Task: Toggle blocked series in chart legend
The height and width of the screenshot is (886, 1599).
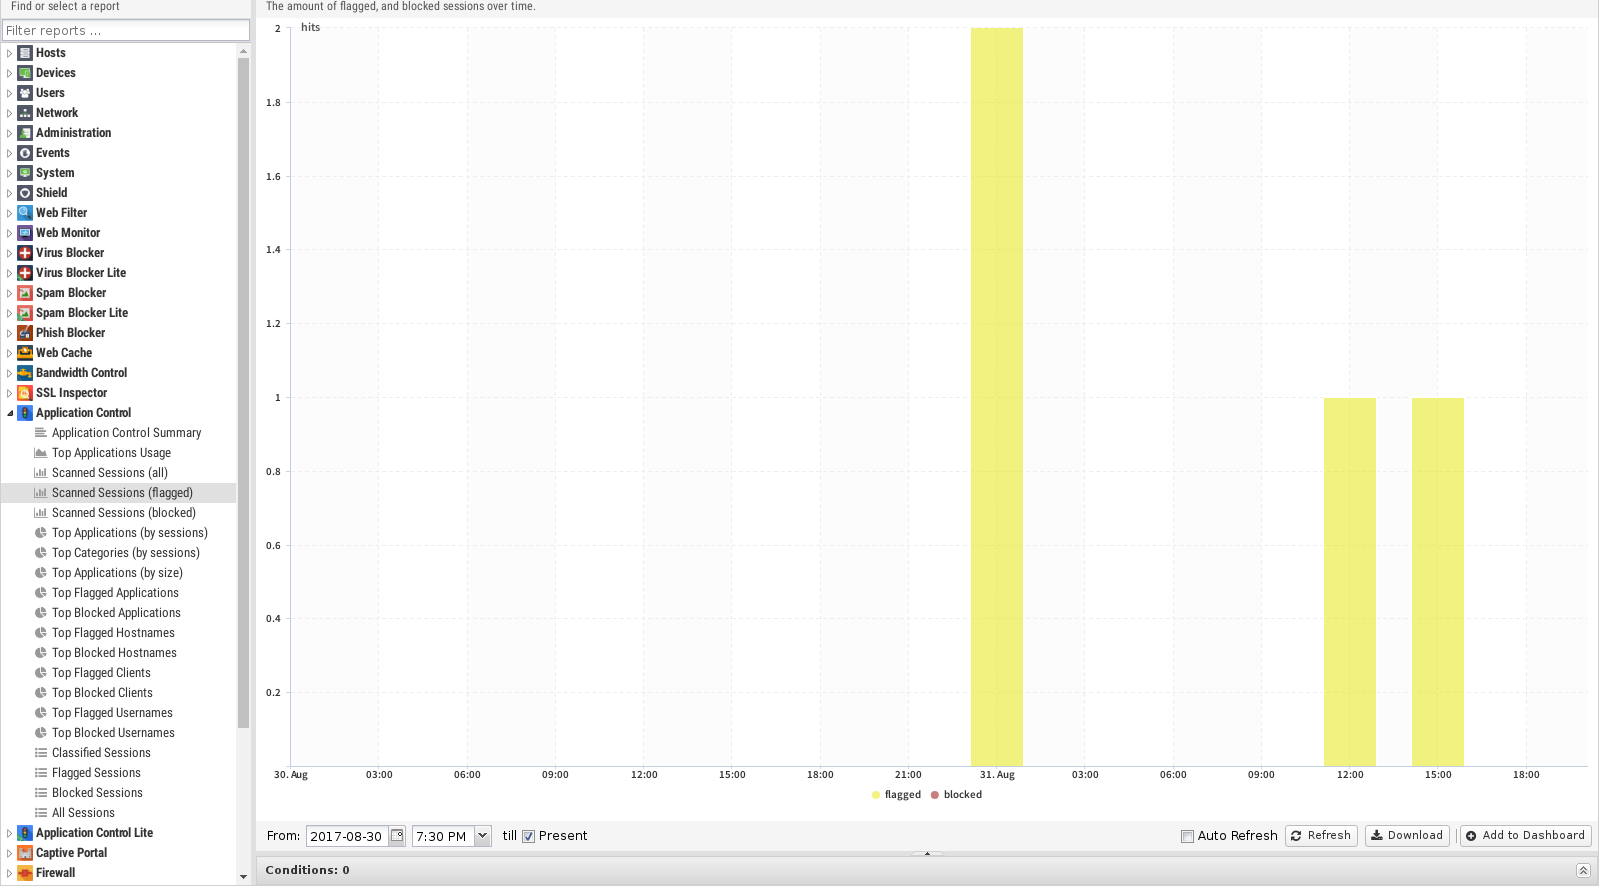Action: [956, 795]
